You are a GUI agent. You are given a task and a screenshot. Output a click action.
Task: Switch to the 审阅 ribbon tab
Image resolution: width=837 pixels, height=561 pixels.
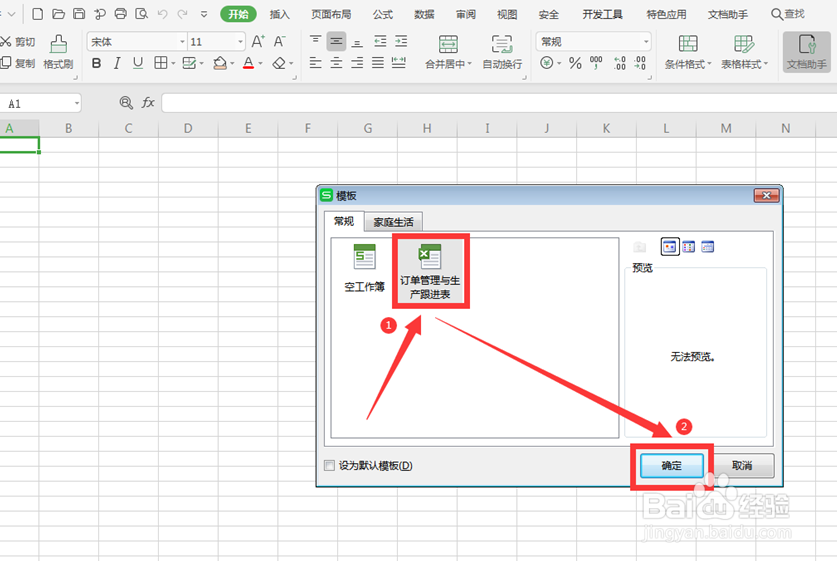click(465, 14)
